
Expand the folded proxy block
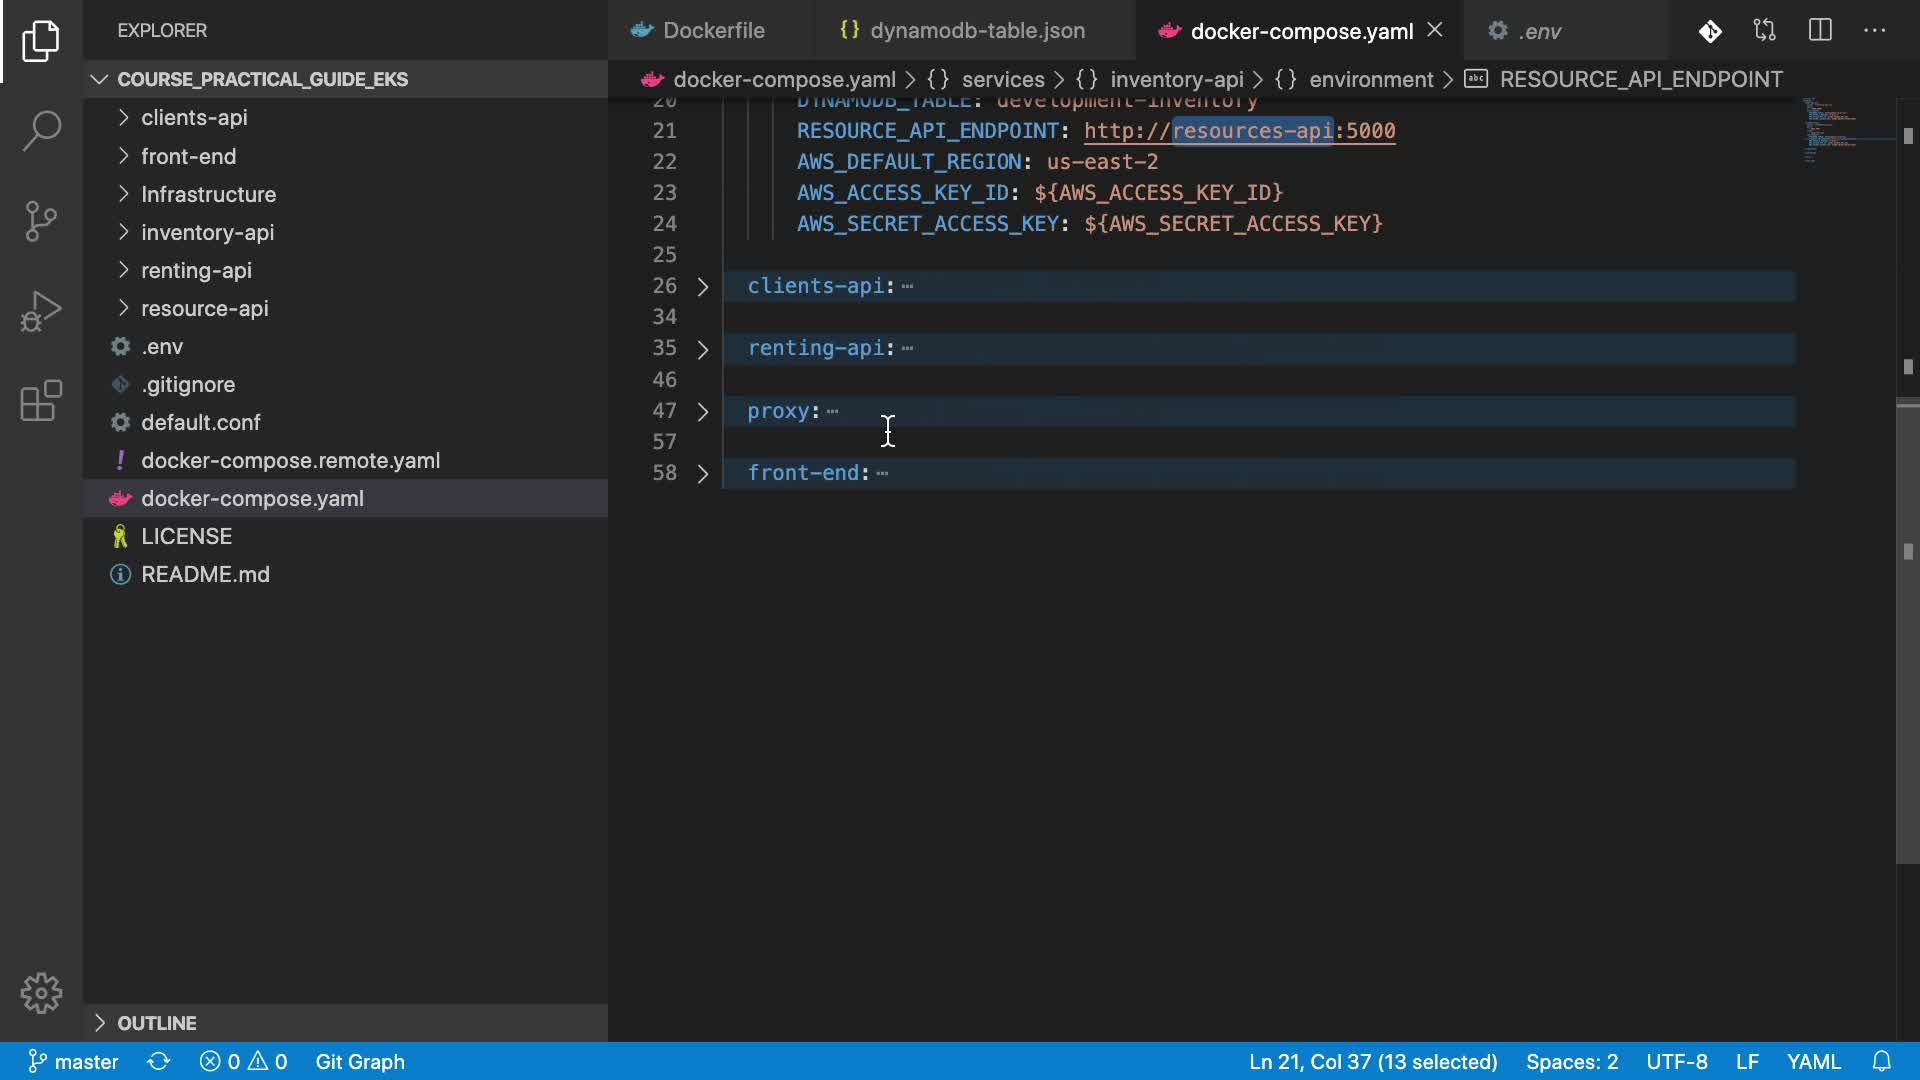click(703, 412)
